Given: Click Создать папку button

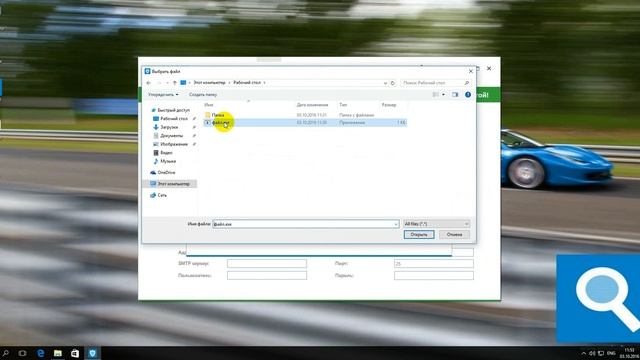Looking at the screenshot, I should point(203,95).
